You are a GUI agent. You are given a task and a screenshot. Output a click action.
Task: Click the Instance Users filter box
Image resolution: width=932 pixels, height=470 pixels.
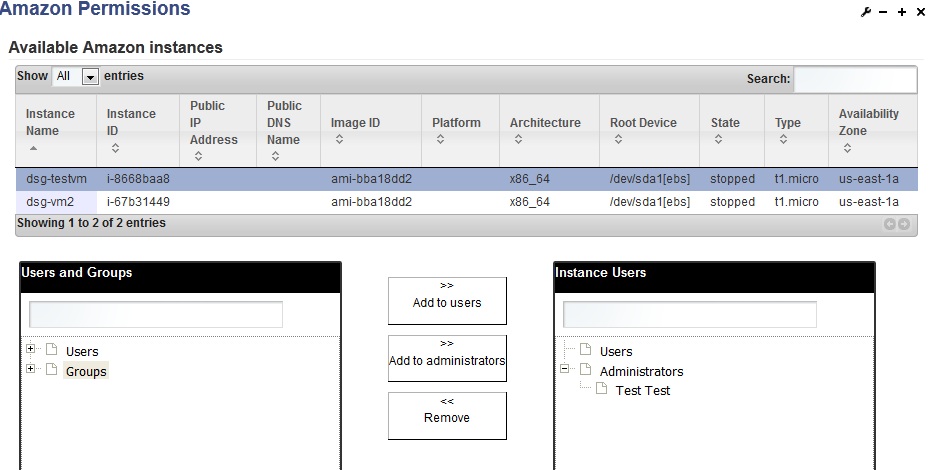click(x=689, y=314)
